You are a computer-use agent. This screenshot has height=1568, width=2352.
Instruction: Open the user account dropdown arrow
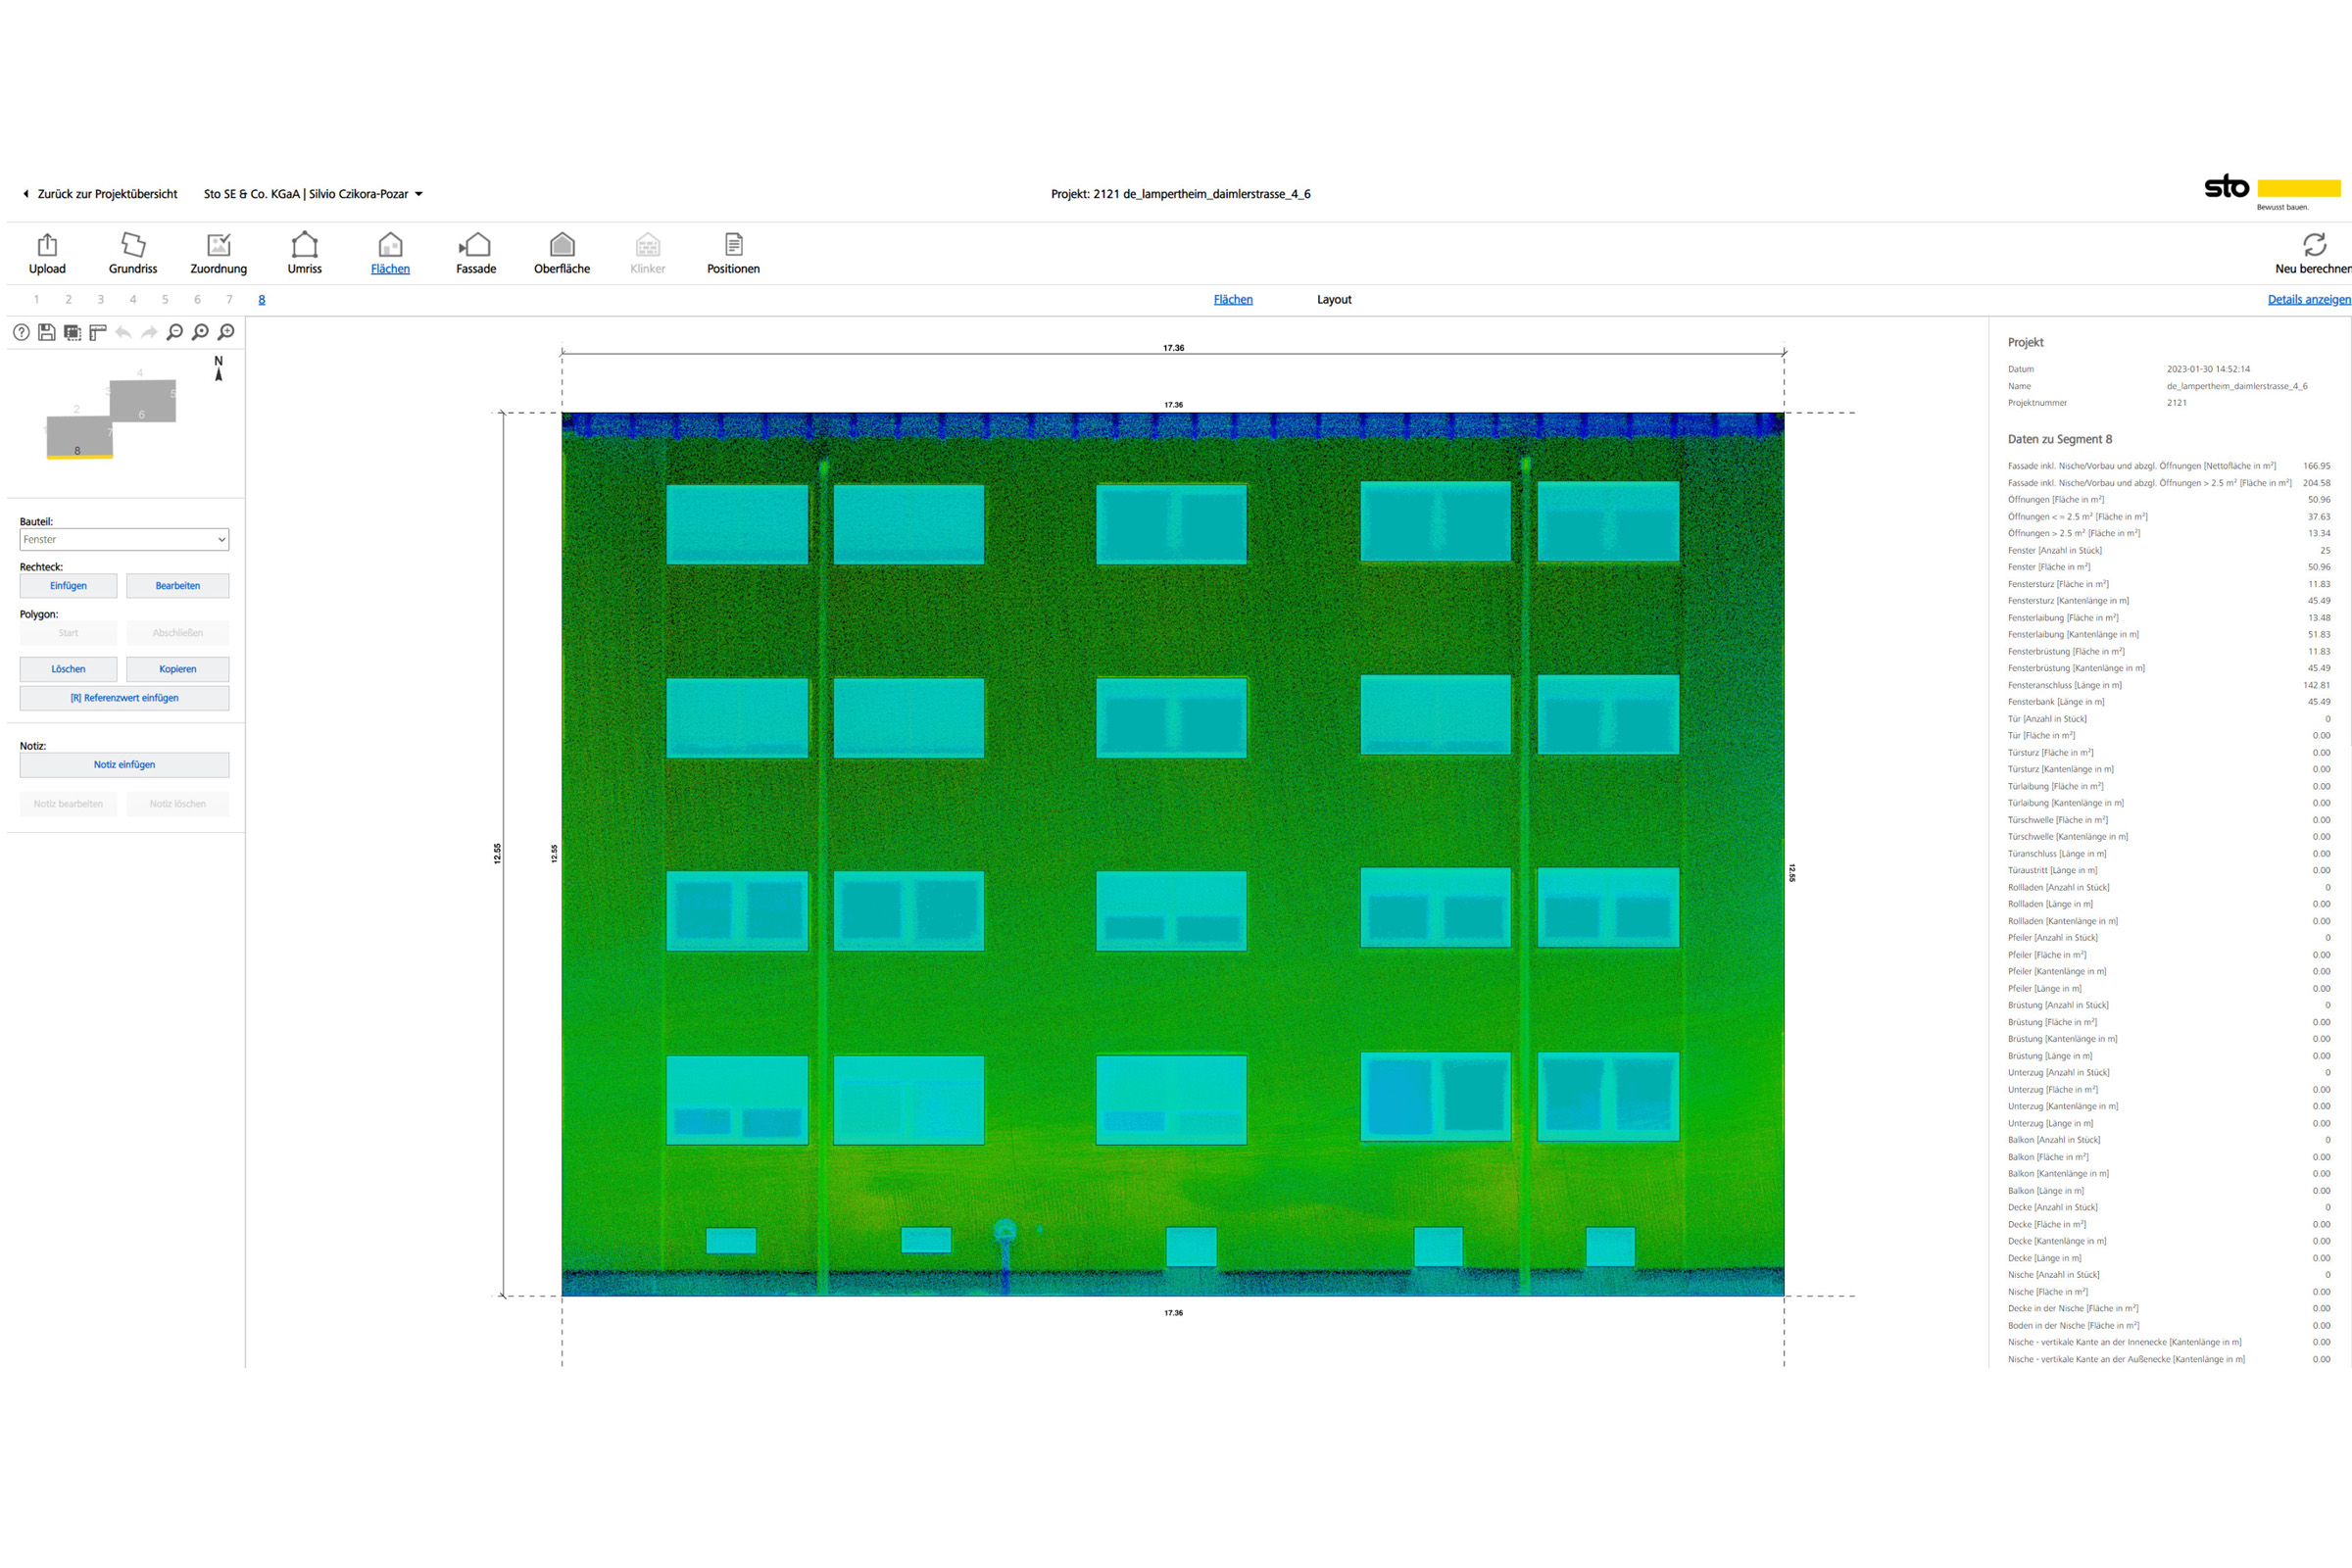(419, 194)
